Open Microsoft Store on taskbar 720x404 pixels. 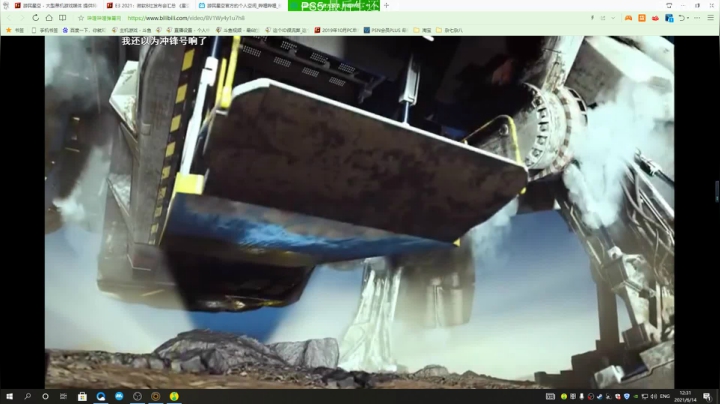pos(82,396)
